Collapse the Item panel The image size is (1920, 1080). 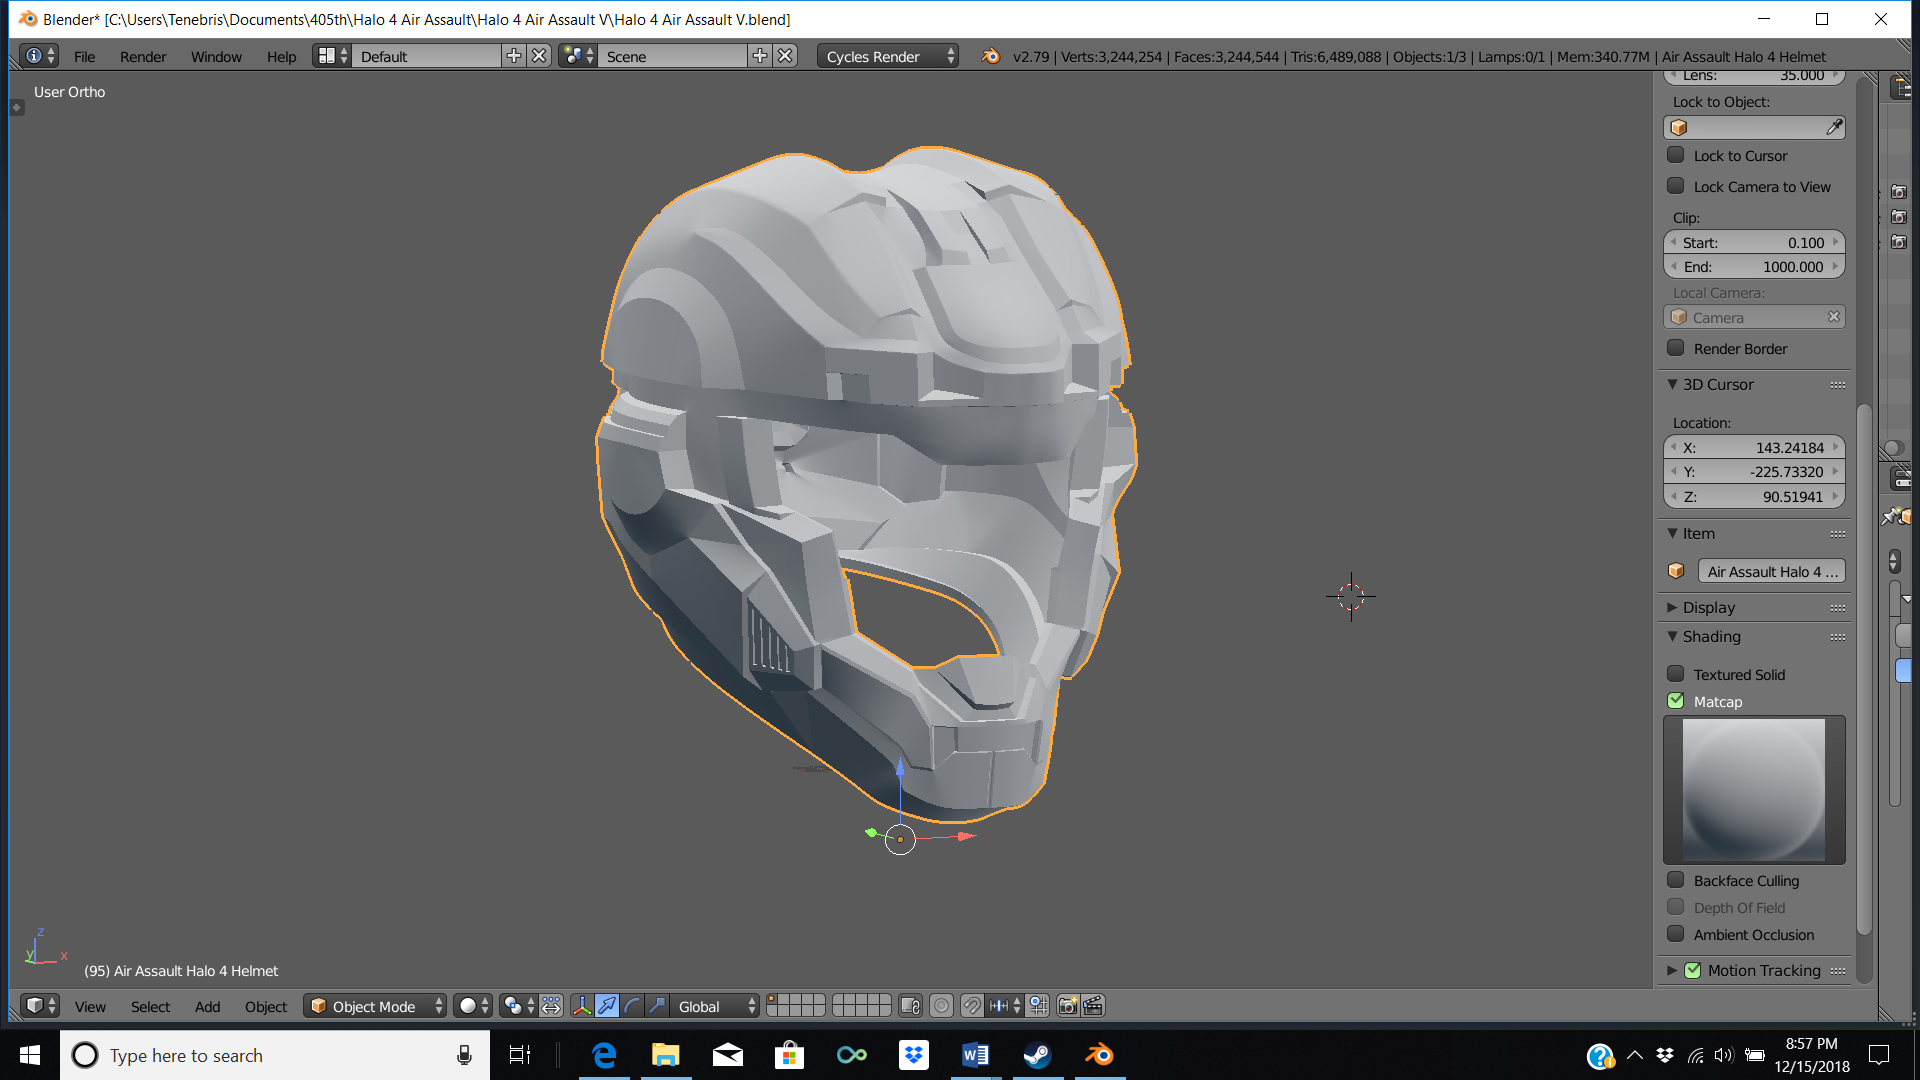1672,533
